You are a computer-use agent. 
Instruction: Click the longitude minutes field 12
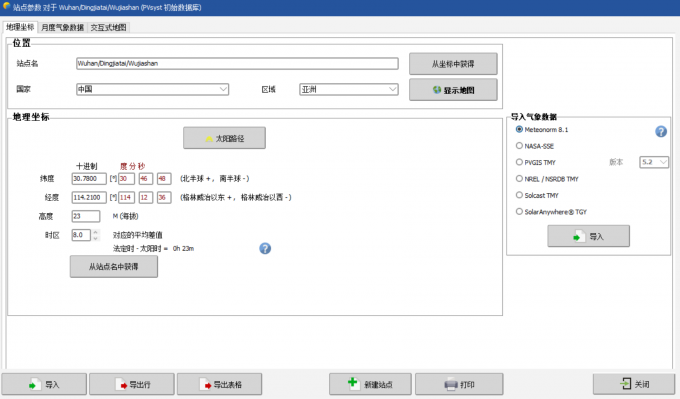tap(145, 197)
